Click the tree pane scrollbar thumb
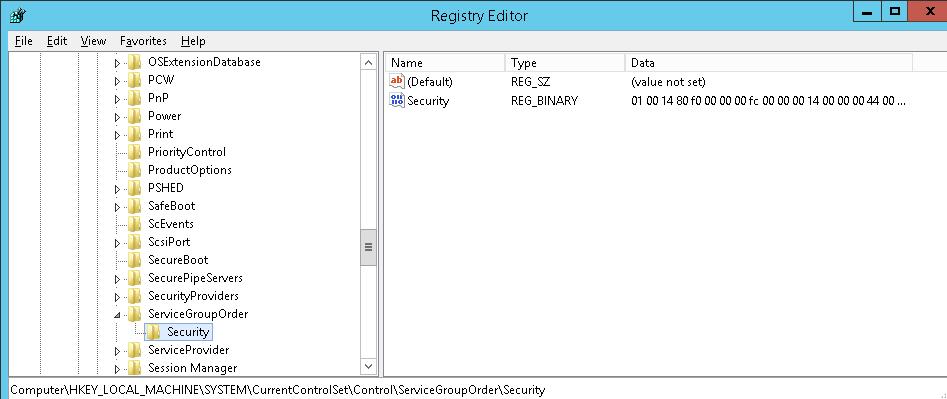Screen dimensions: 947x399 pyautogui.click(x=368, y=247)
